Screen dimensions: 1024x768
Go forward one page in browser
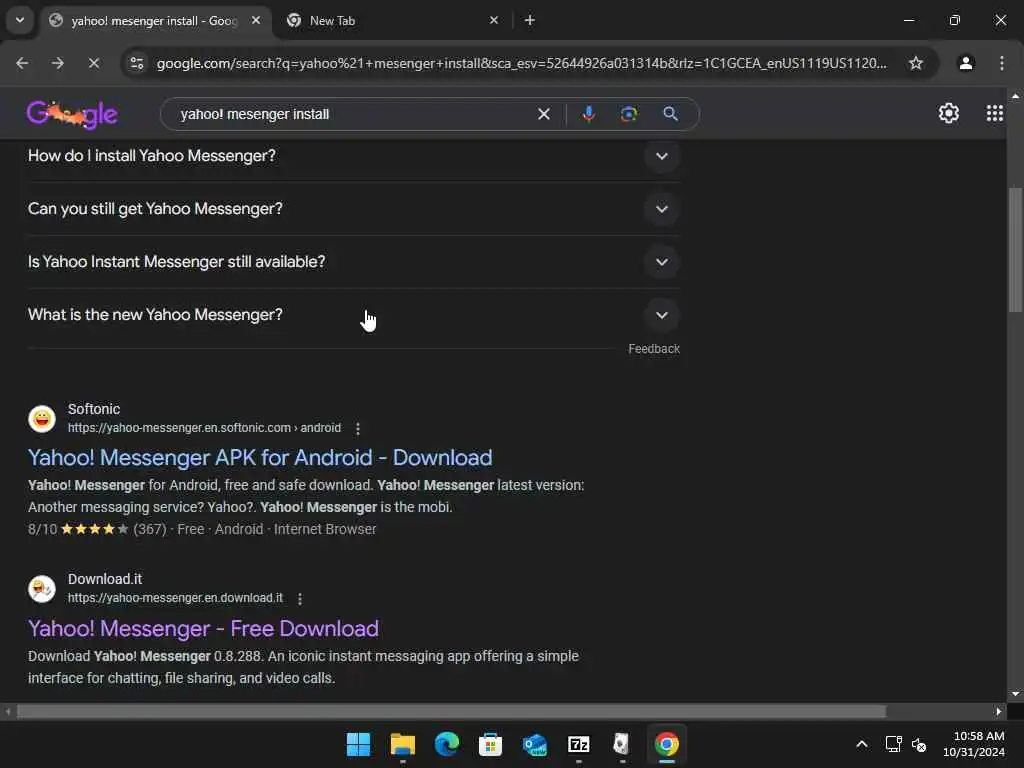pos(58,63)
